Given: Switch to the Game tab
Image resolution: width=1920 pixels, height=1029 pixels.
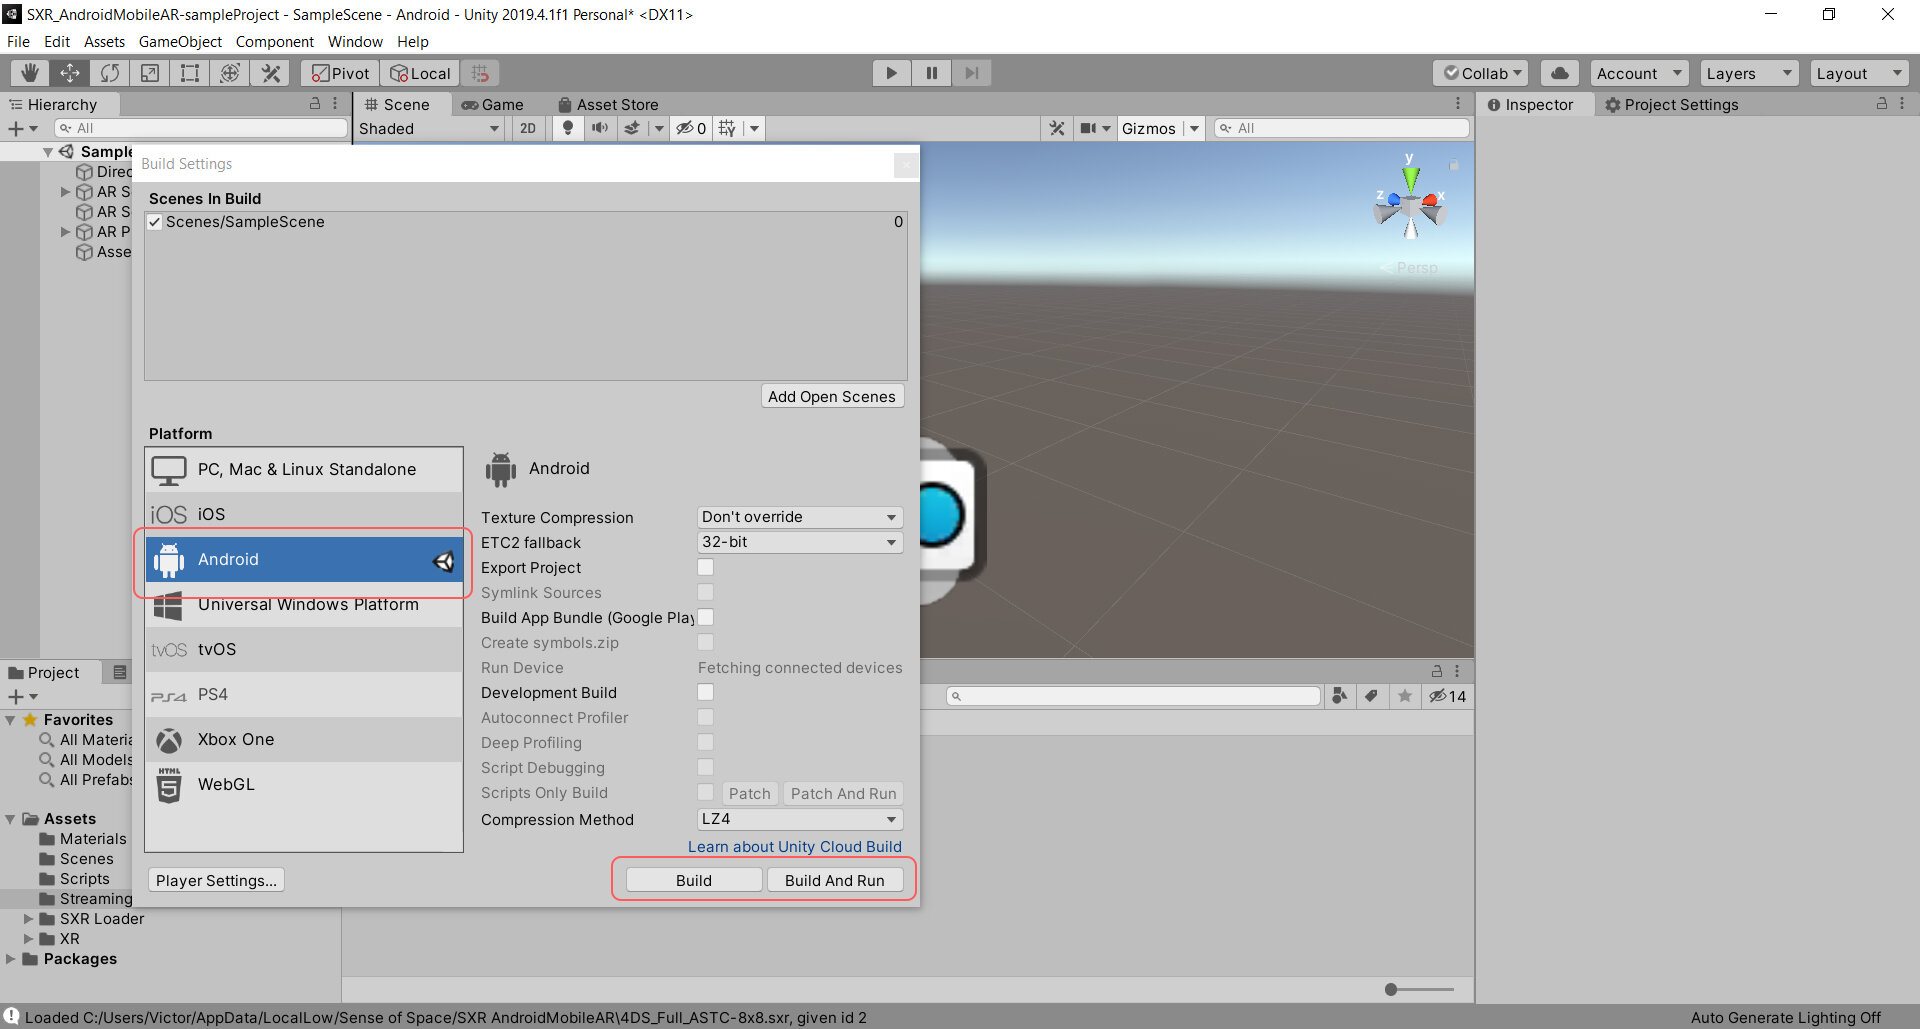Looking at the screenshot, I should pos(492,104).
